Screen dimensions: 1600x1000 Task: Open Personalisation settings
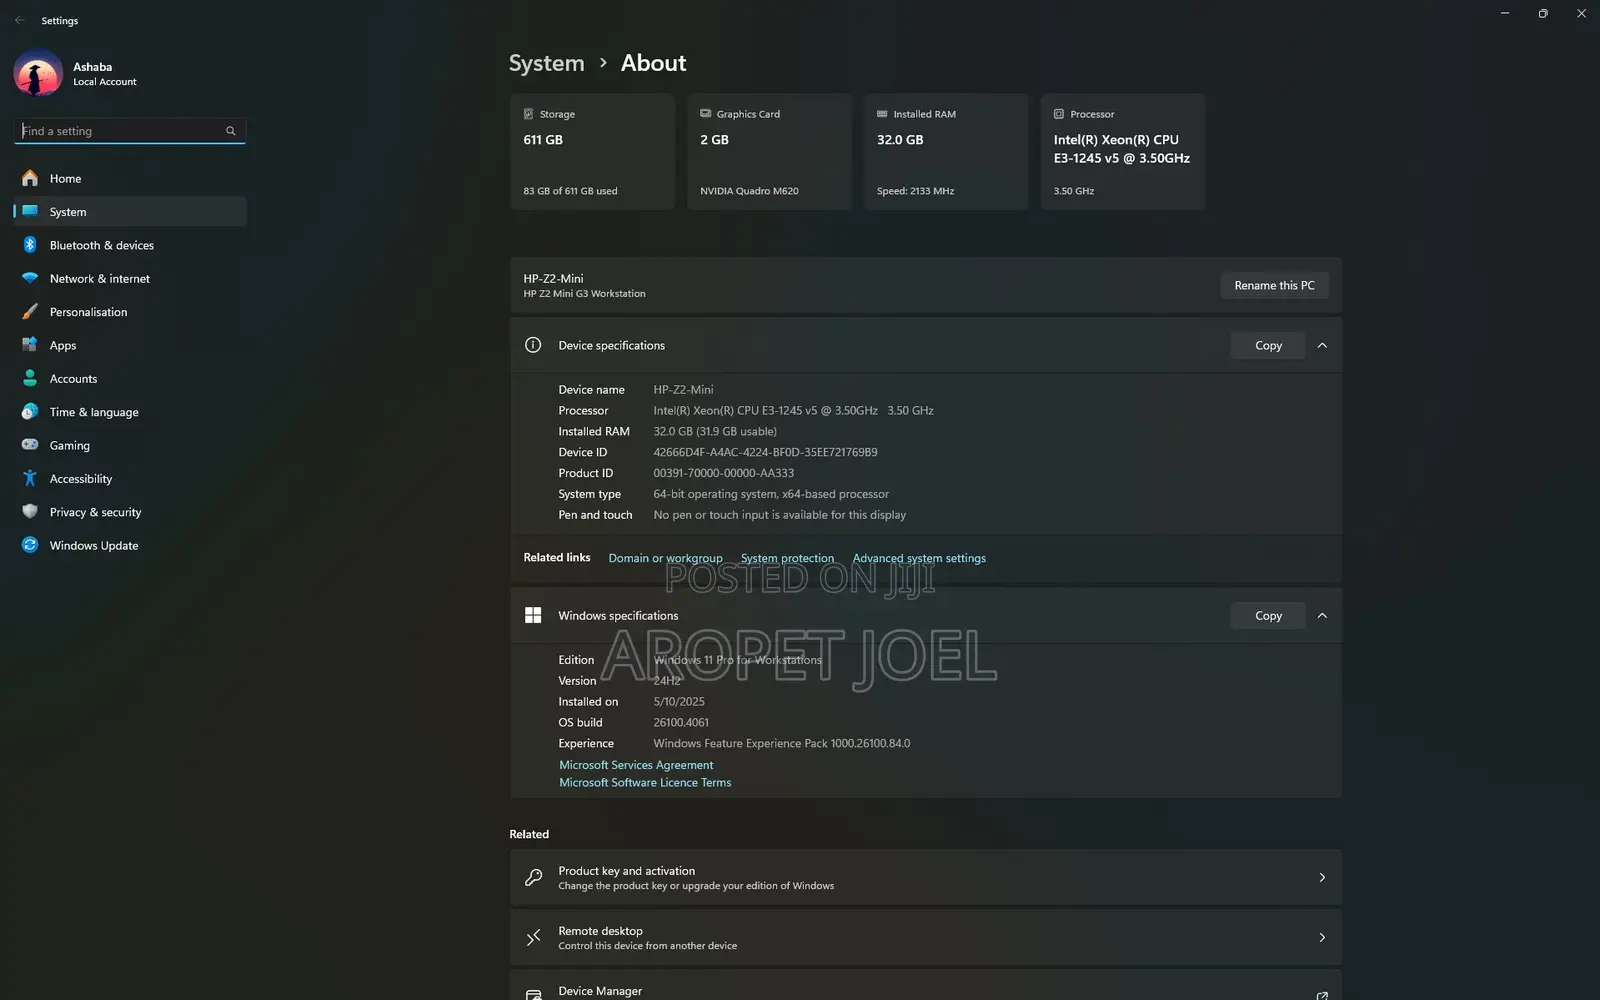[130, 312]
